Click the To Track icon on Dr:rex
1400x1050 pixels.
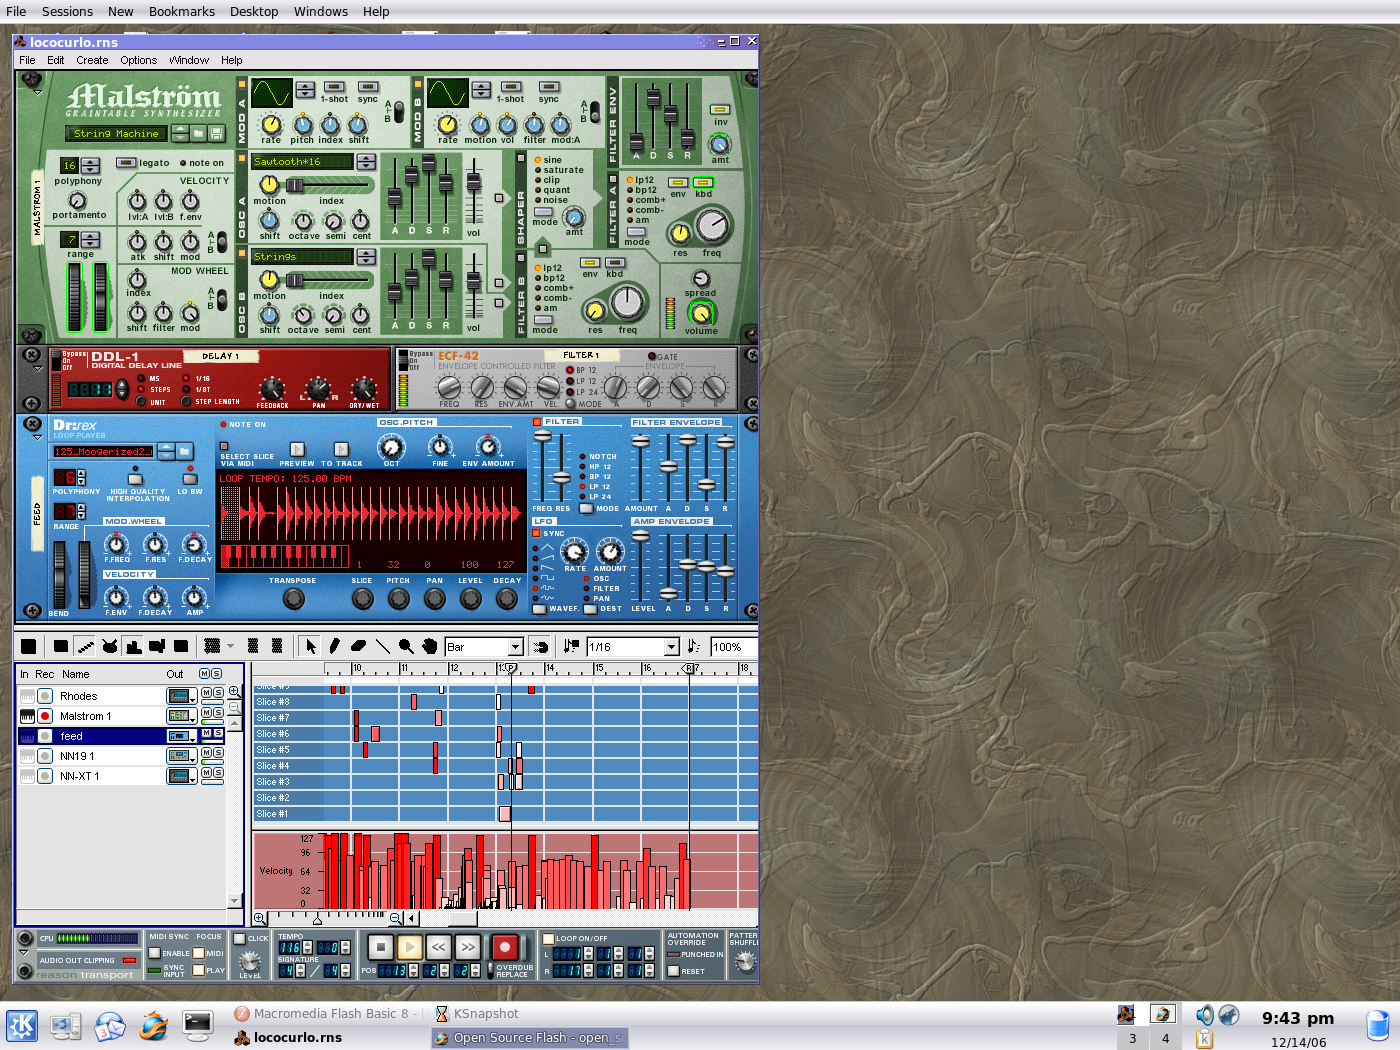[x=343, y=449]
